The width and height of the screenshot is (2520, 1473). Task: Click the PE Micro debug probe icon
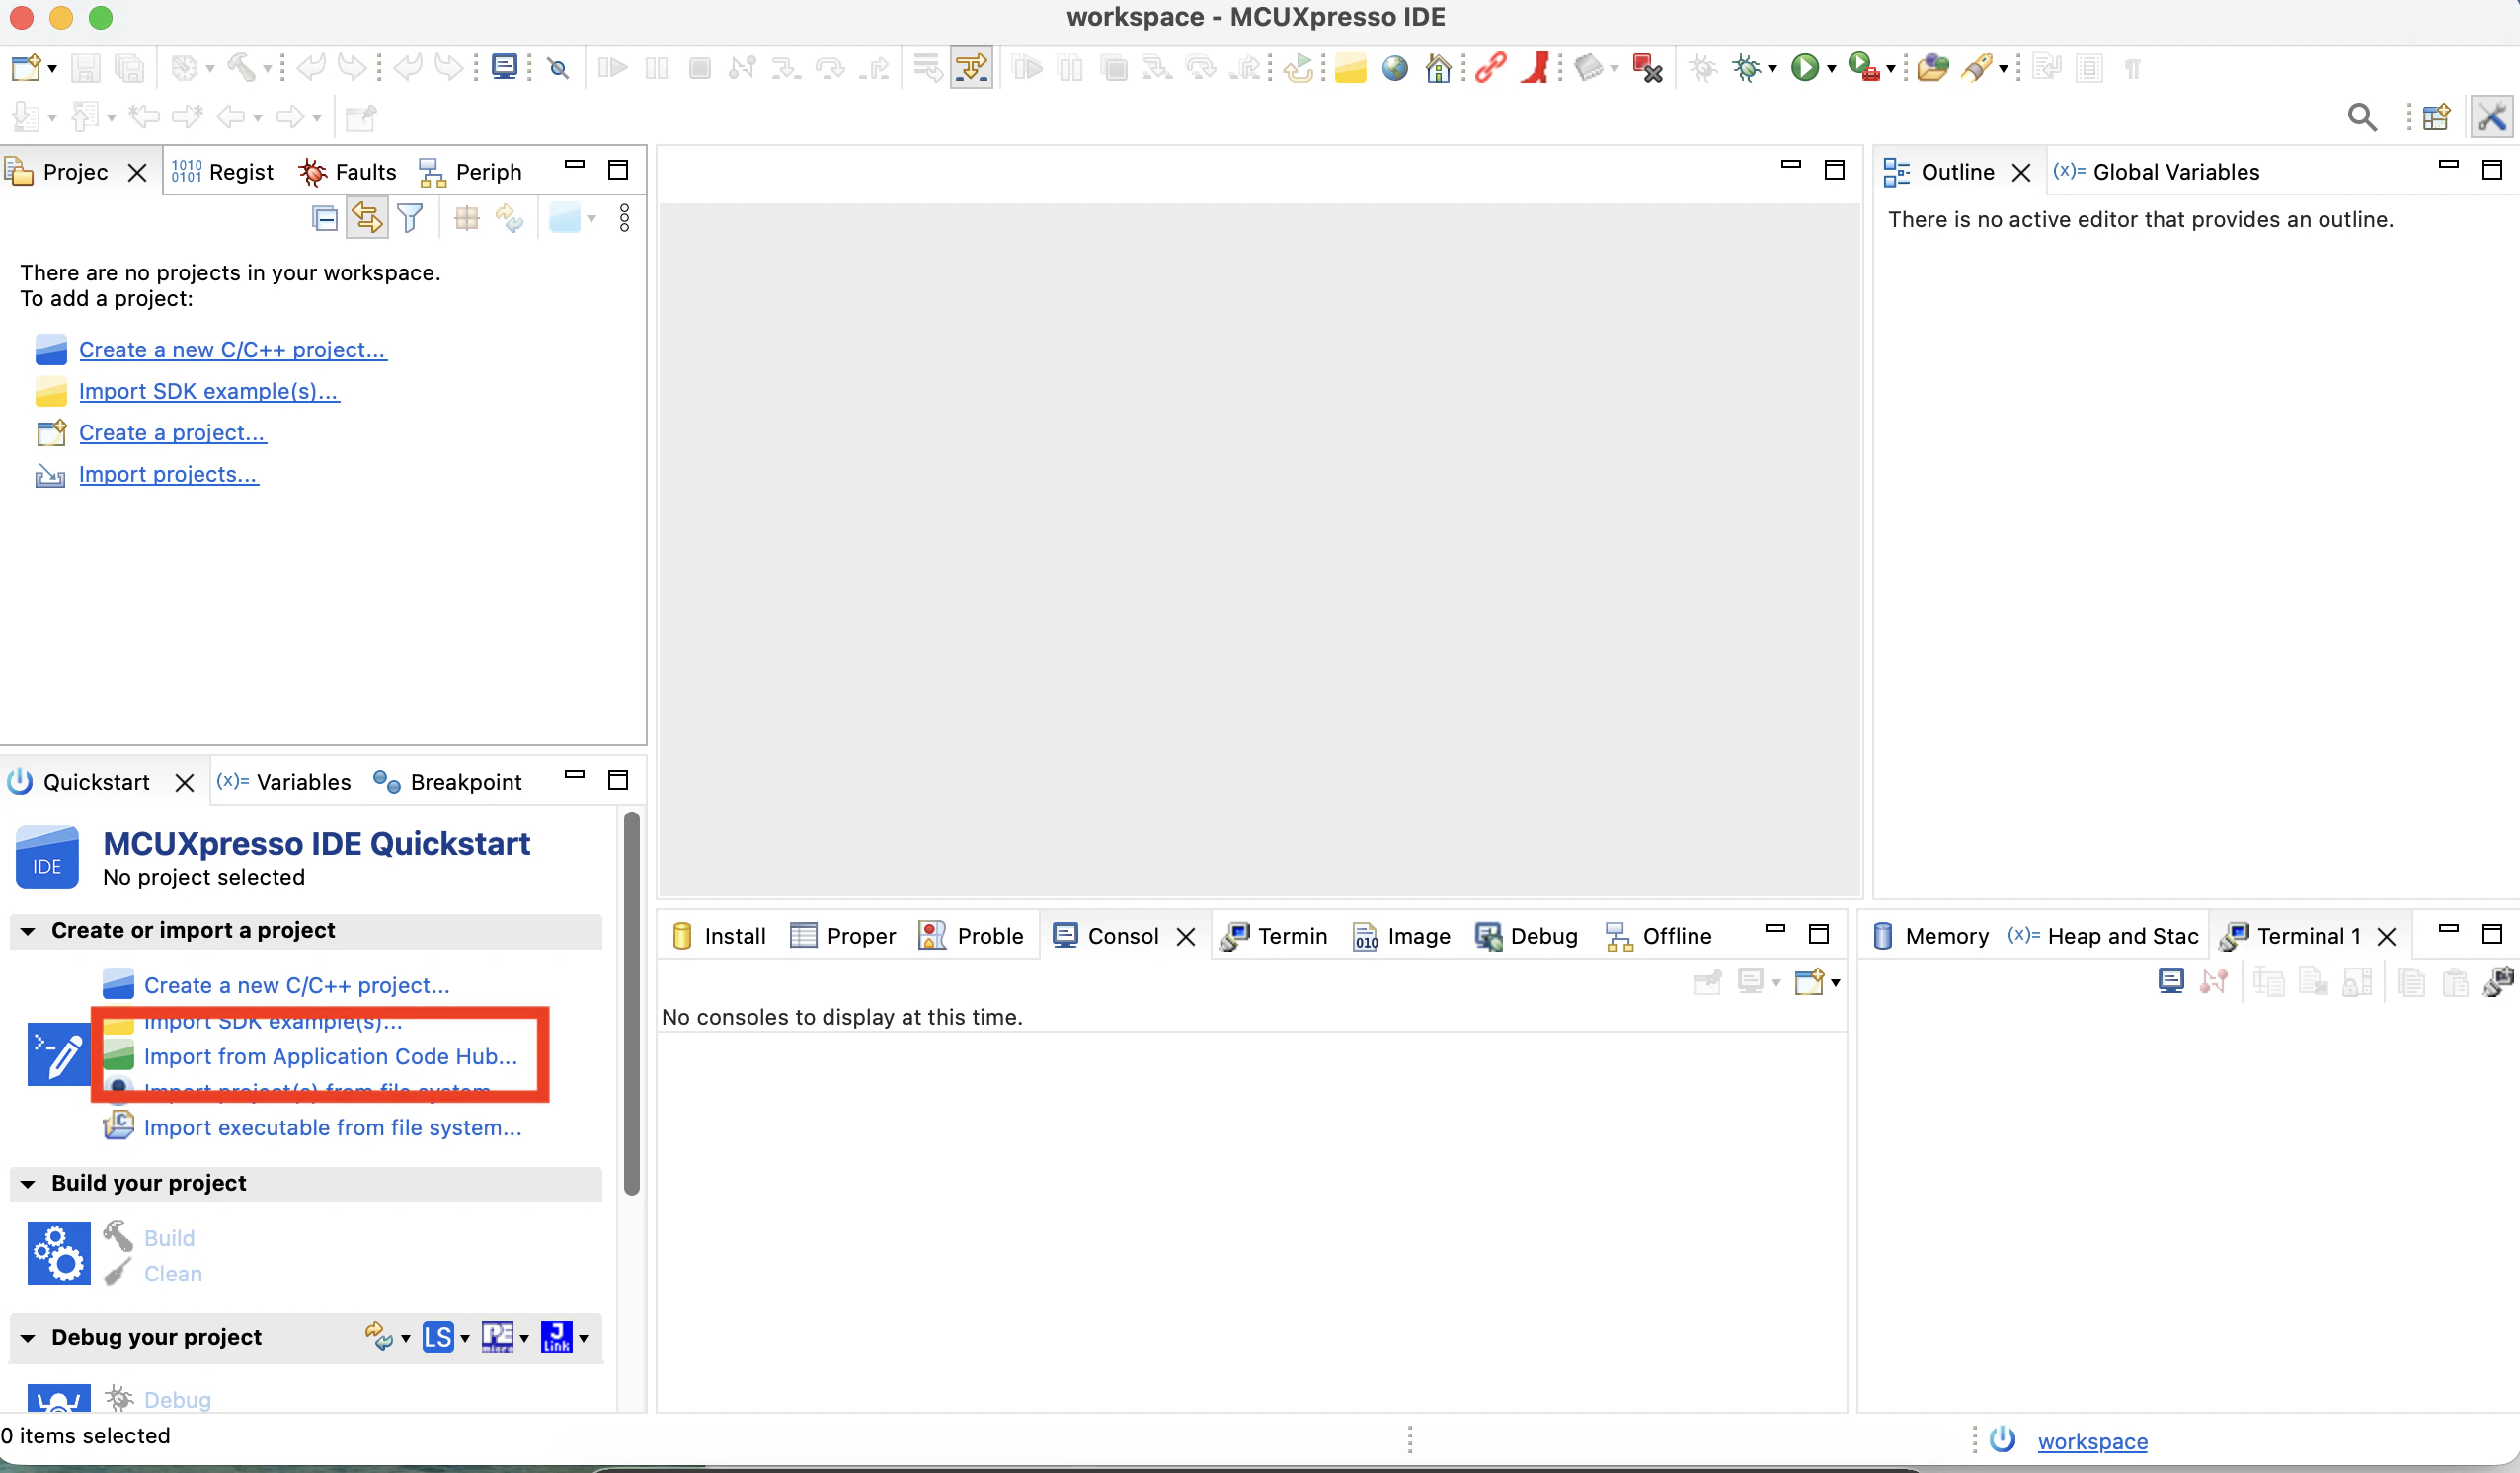497,1337
